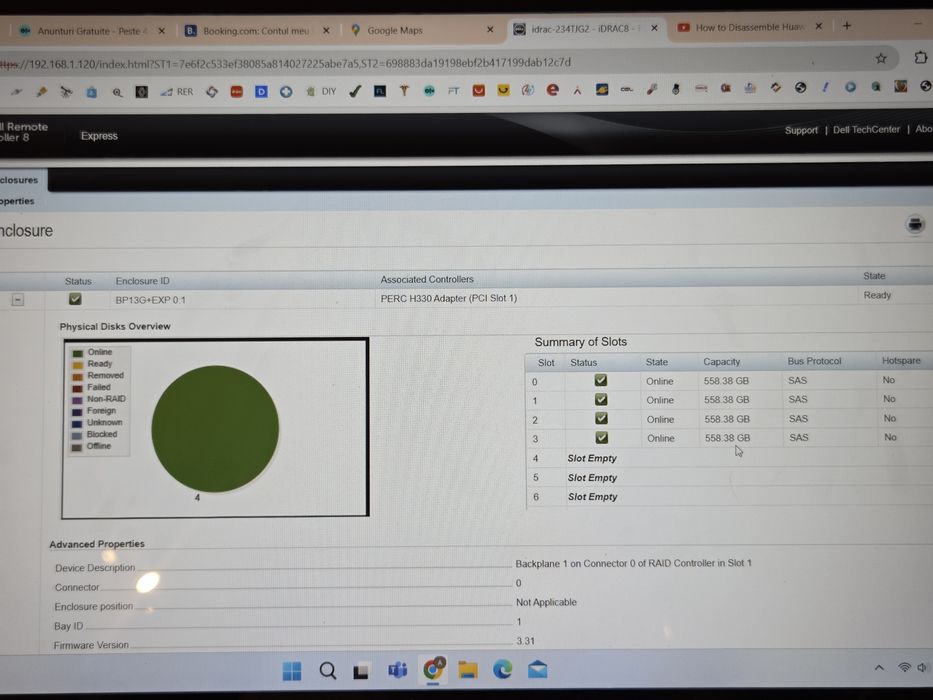
Task: Click the Express license label in the header
Action: point(99,136)
